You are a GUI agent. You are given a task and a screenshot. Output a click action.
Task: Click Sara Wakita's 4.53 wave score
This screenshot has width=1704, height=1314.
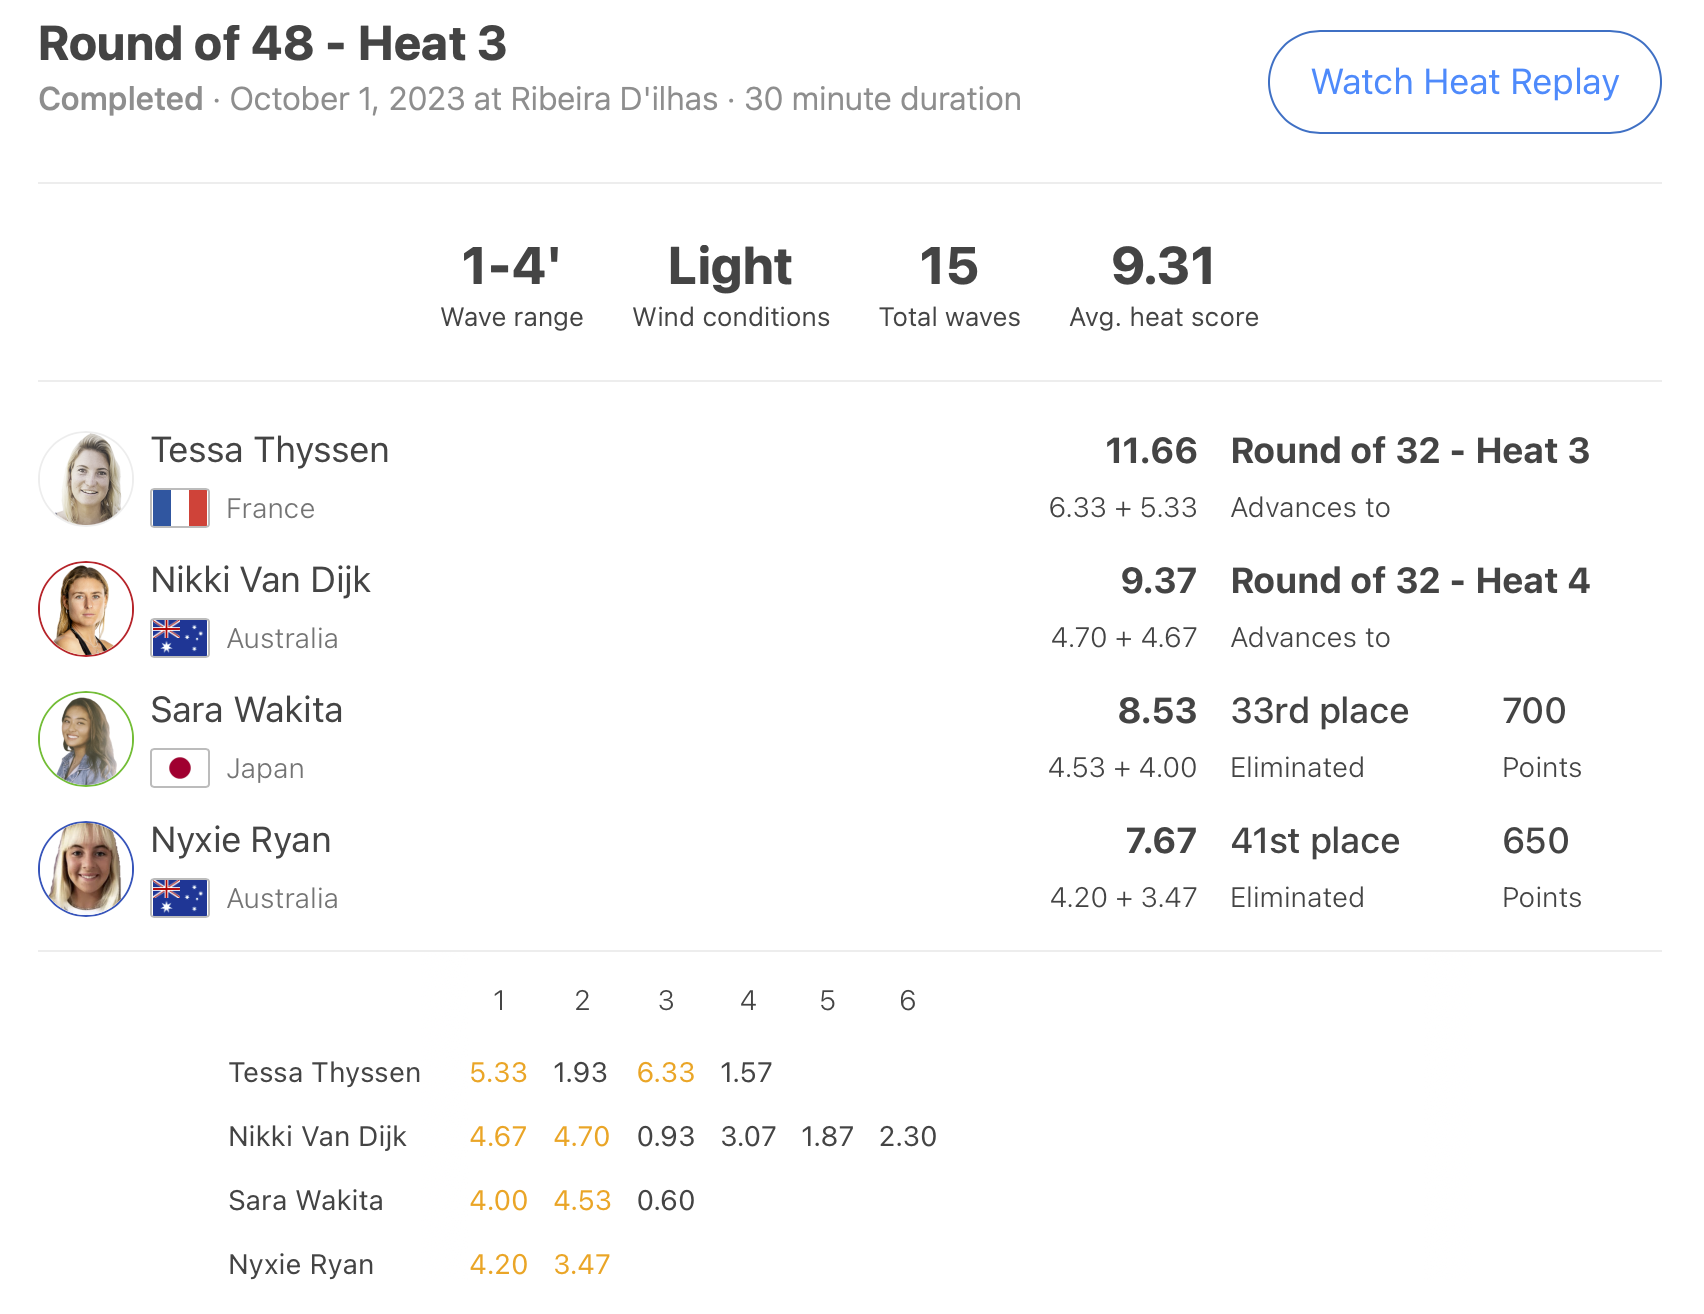point(582,1201)
